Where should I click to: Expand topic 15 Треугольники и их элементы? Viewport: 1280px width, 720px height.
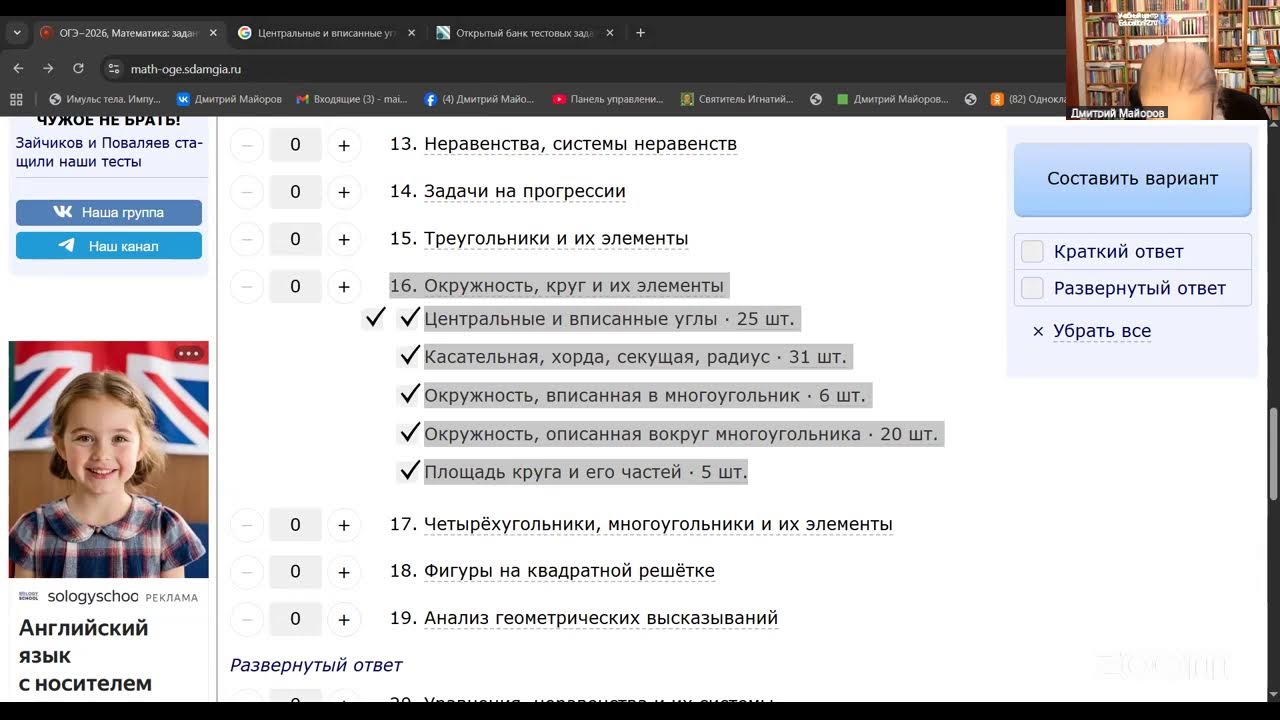coord(556,239)
